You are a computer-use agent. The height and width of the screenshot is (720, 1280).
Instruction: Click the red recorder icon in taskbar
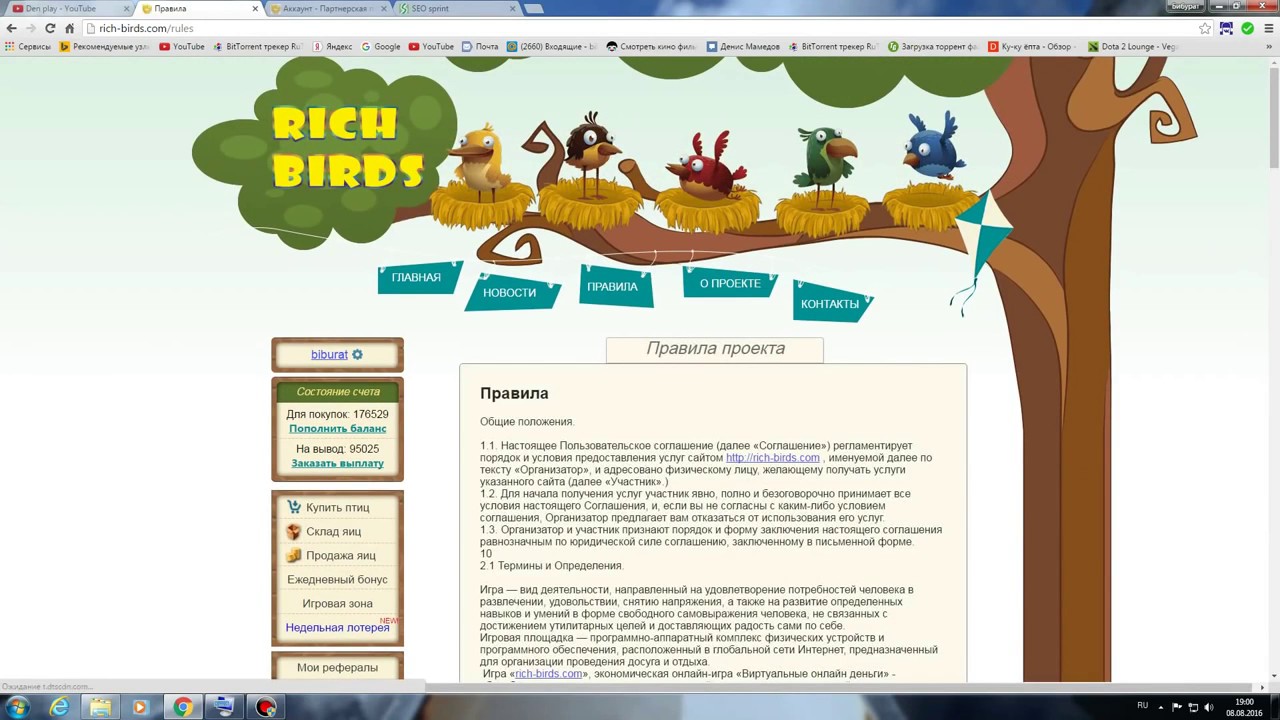pos(265,707)
